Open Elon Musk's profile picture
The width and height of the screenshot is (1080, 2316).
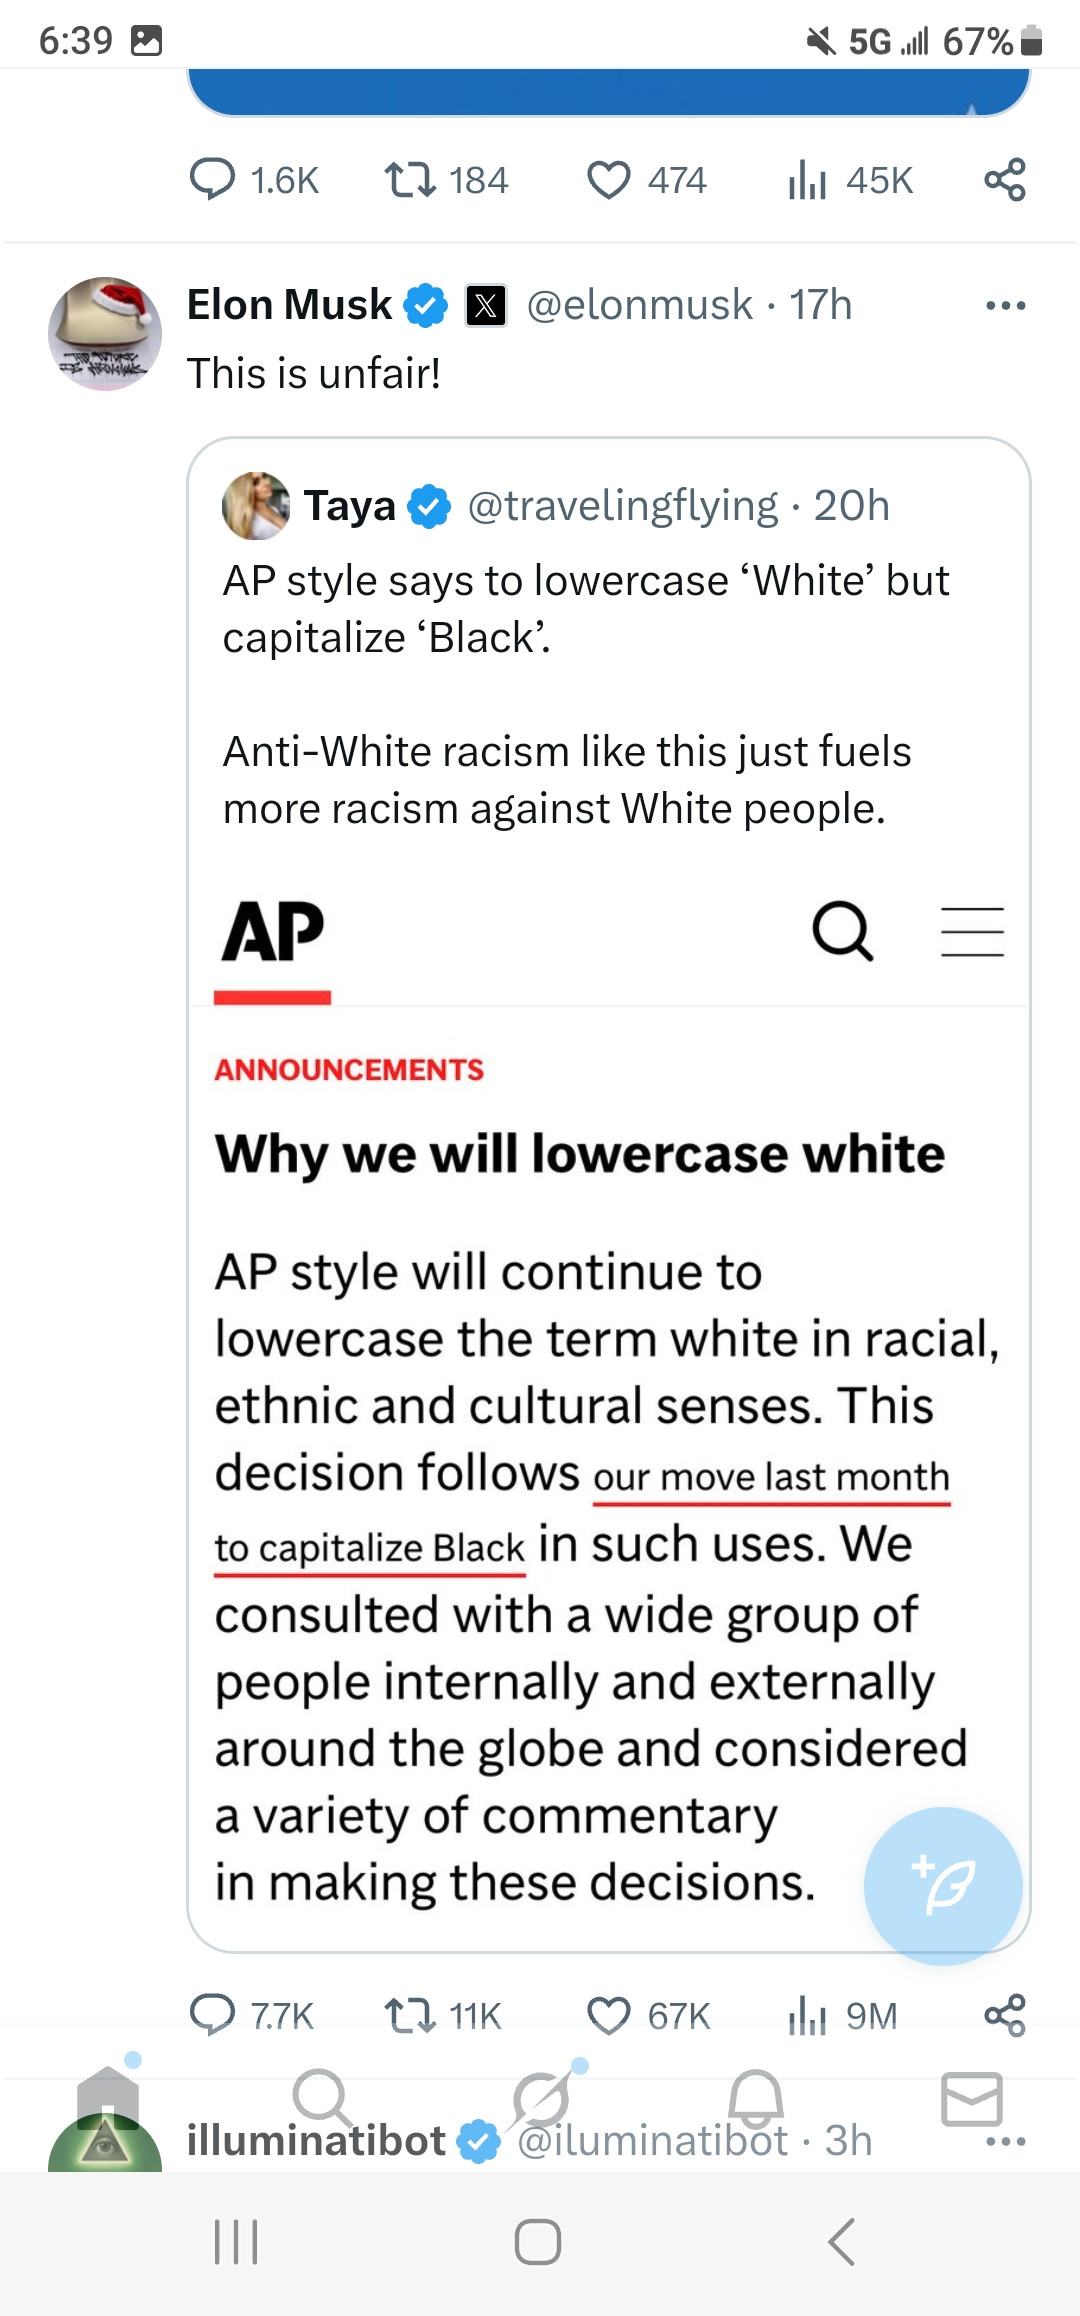pos(105,334)
